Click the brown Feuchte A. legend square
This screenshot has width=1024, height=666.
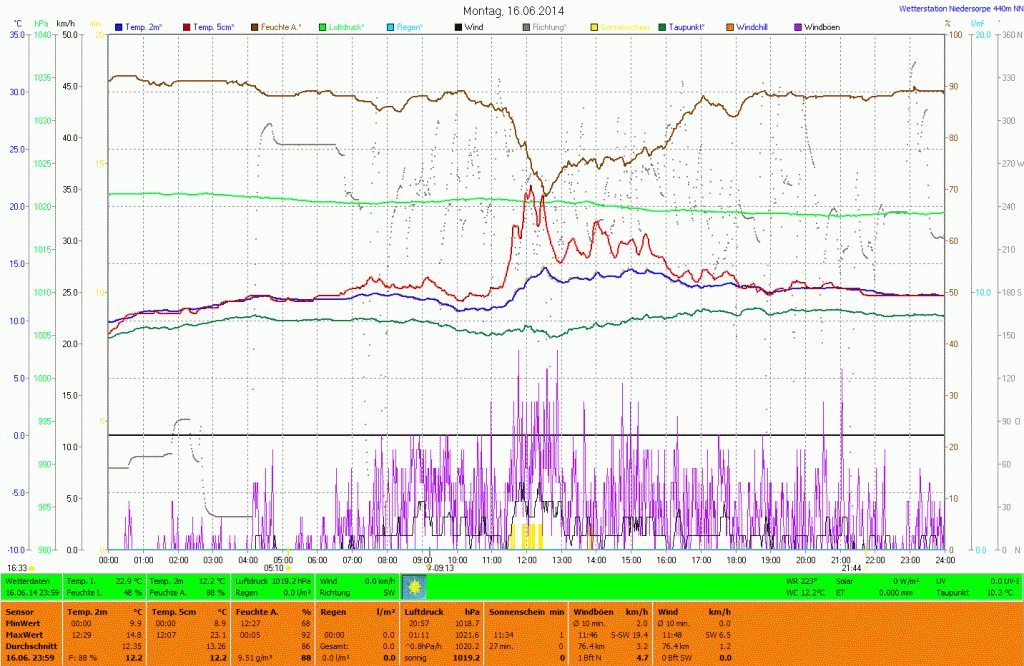255,26
